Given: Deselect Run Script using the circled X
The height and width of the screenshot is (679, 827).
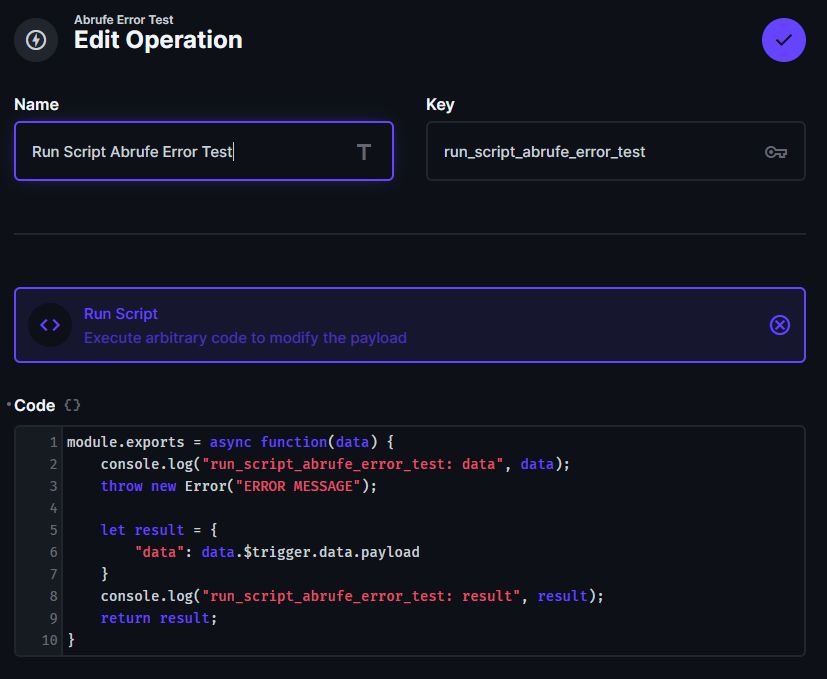Looking at the screenshot, I should click(779, 325).
